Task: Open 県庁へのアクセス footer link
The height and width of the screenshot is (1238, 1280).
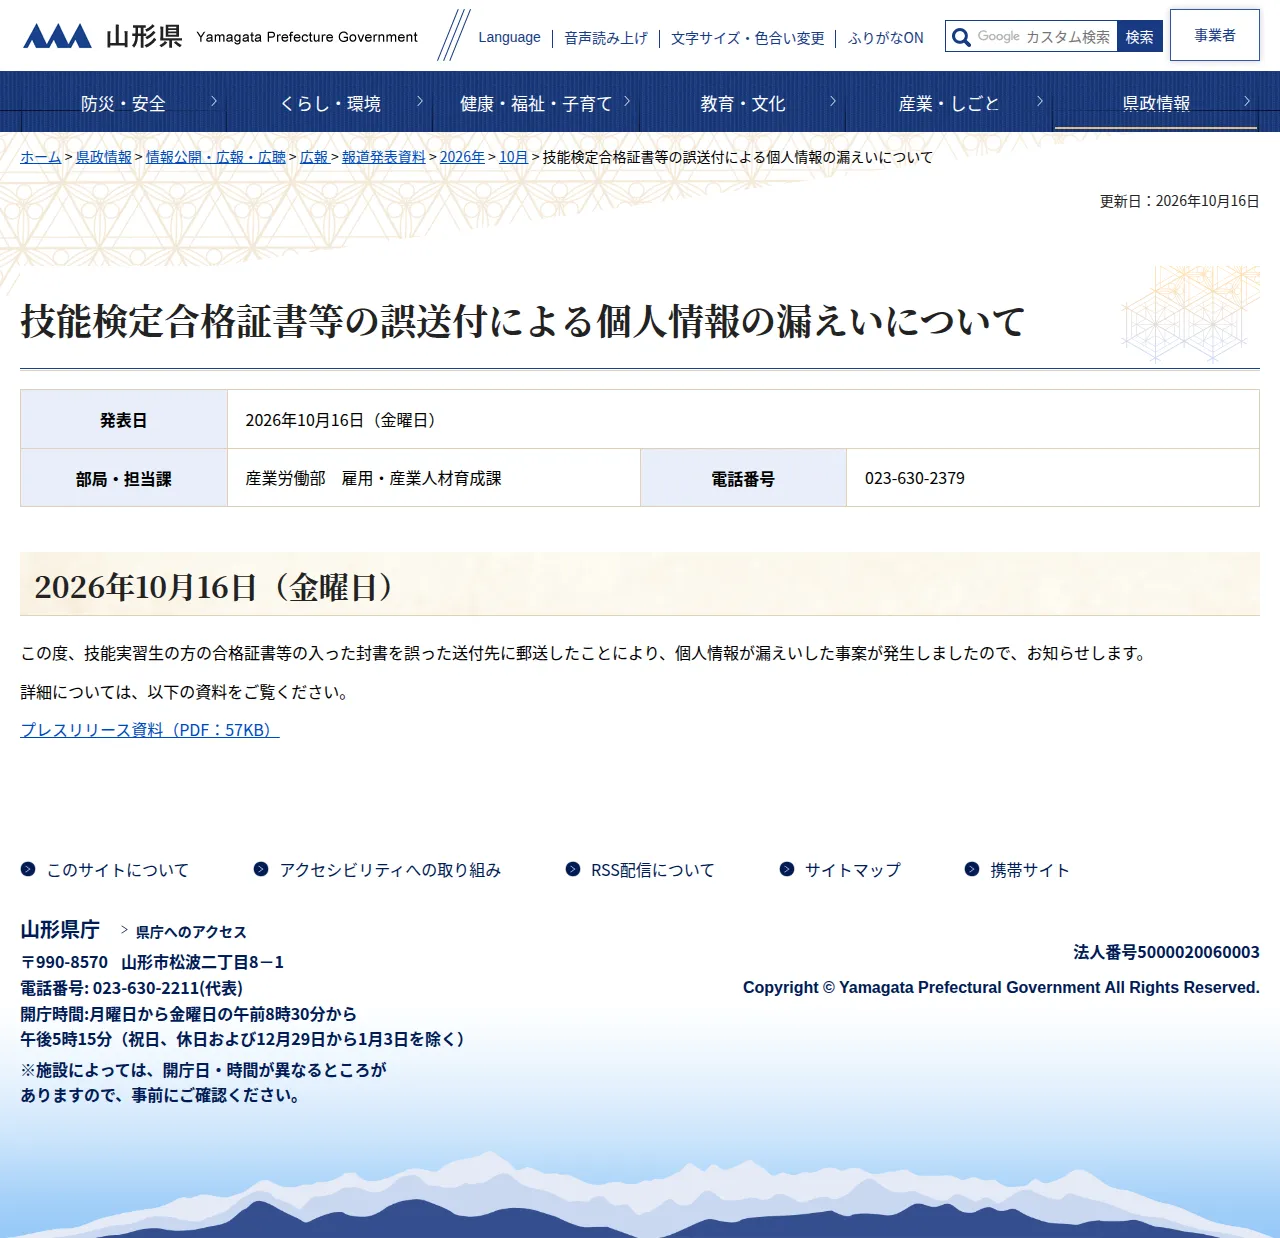Action: coord(191,932)
